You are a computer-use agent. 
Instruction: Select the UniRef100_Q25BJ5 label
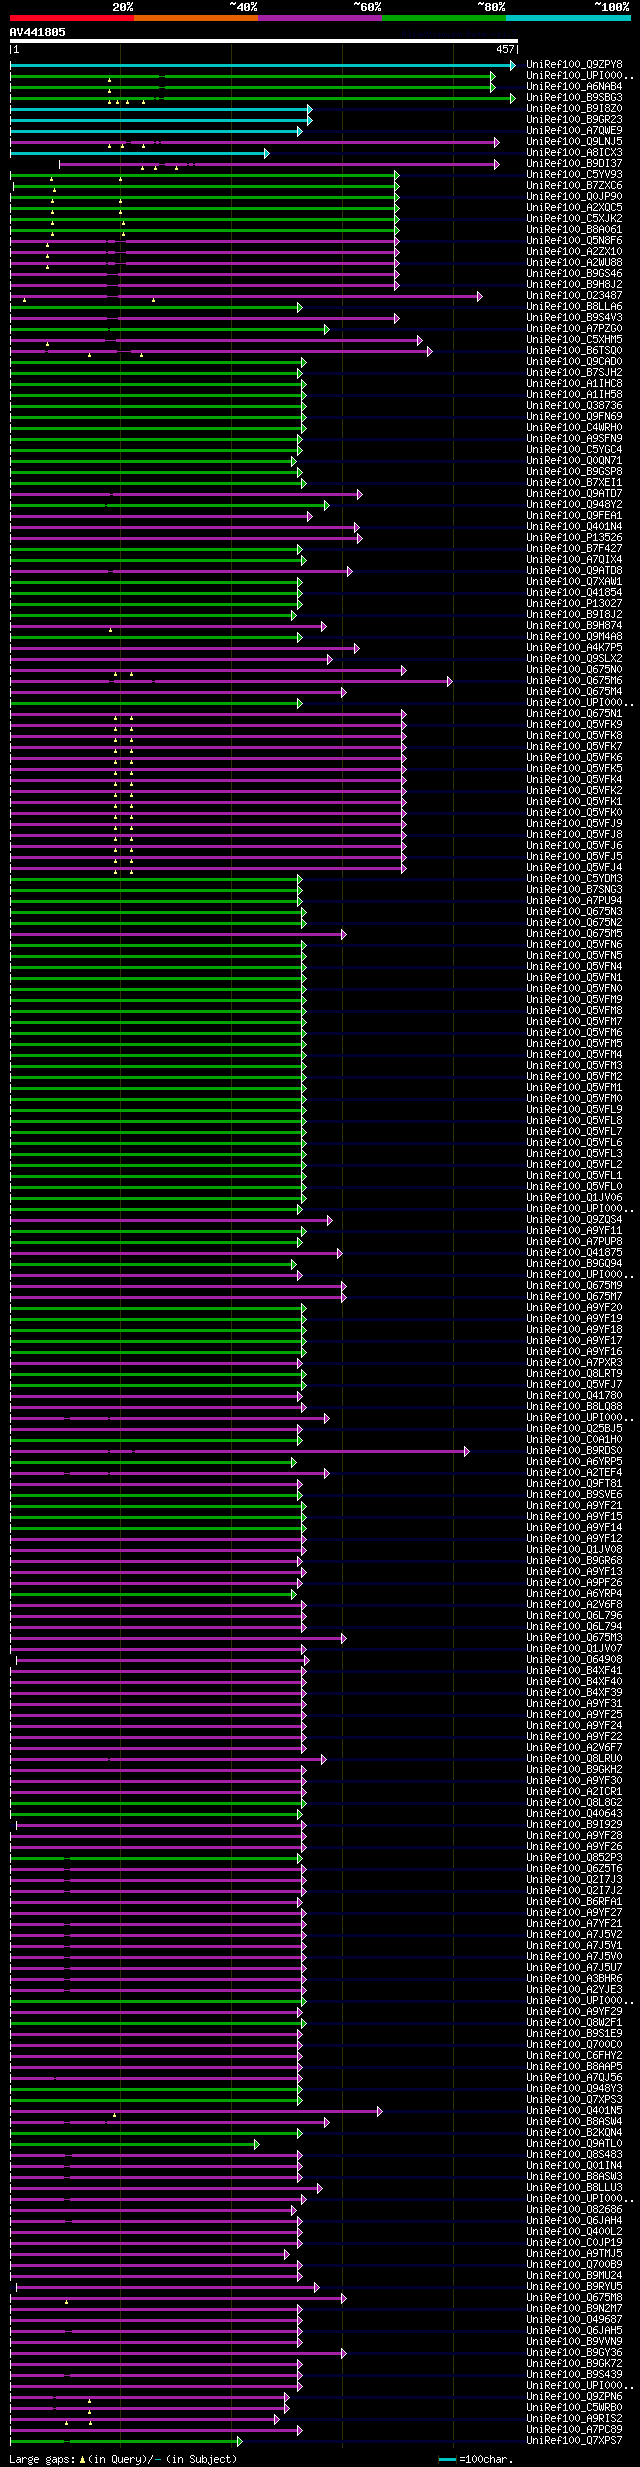[x=574, y=1429]
